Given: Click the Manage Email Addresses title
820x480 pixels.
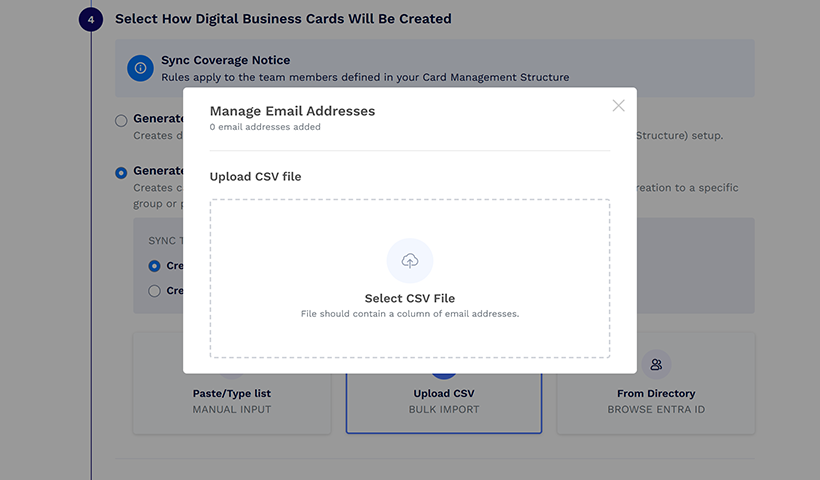Looking at the screenshot, I should 292,111.
